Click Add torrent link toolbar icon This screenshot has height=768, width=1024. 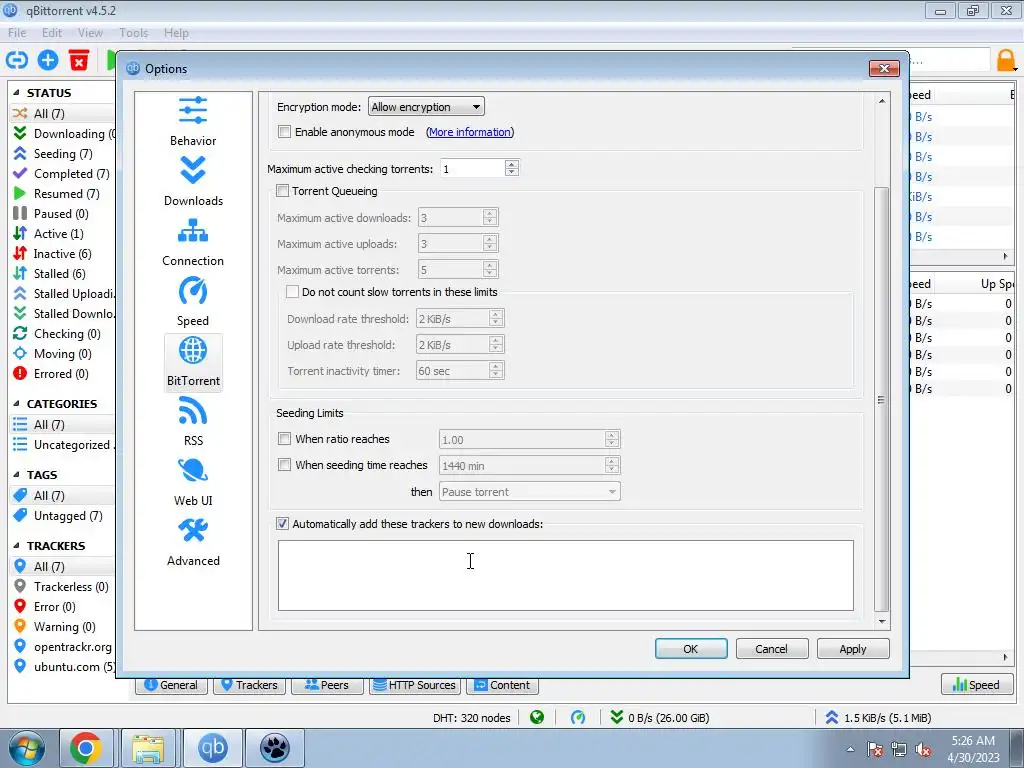17,60
